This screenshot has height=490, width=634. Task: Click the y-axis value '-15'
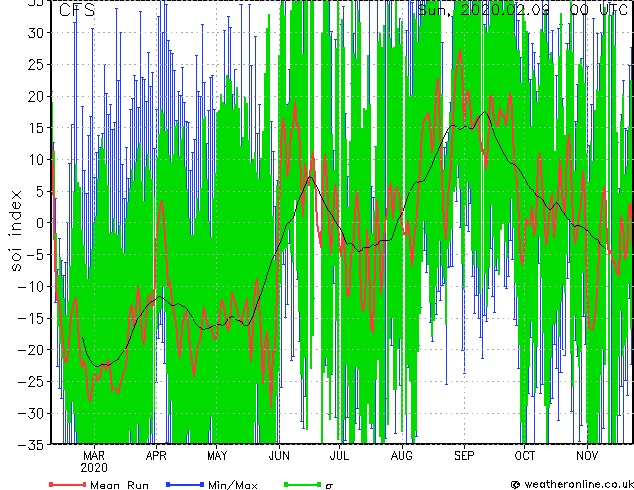point(32,318)
